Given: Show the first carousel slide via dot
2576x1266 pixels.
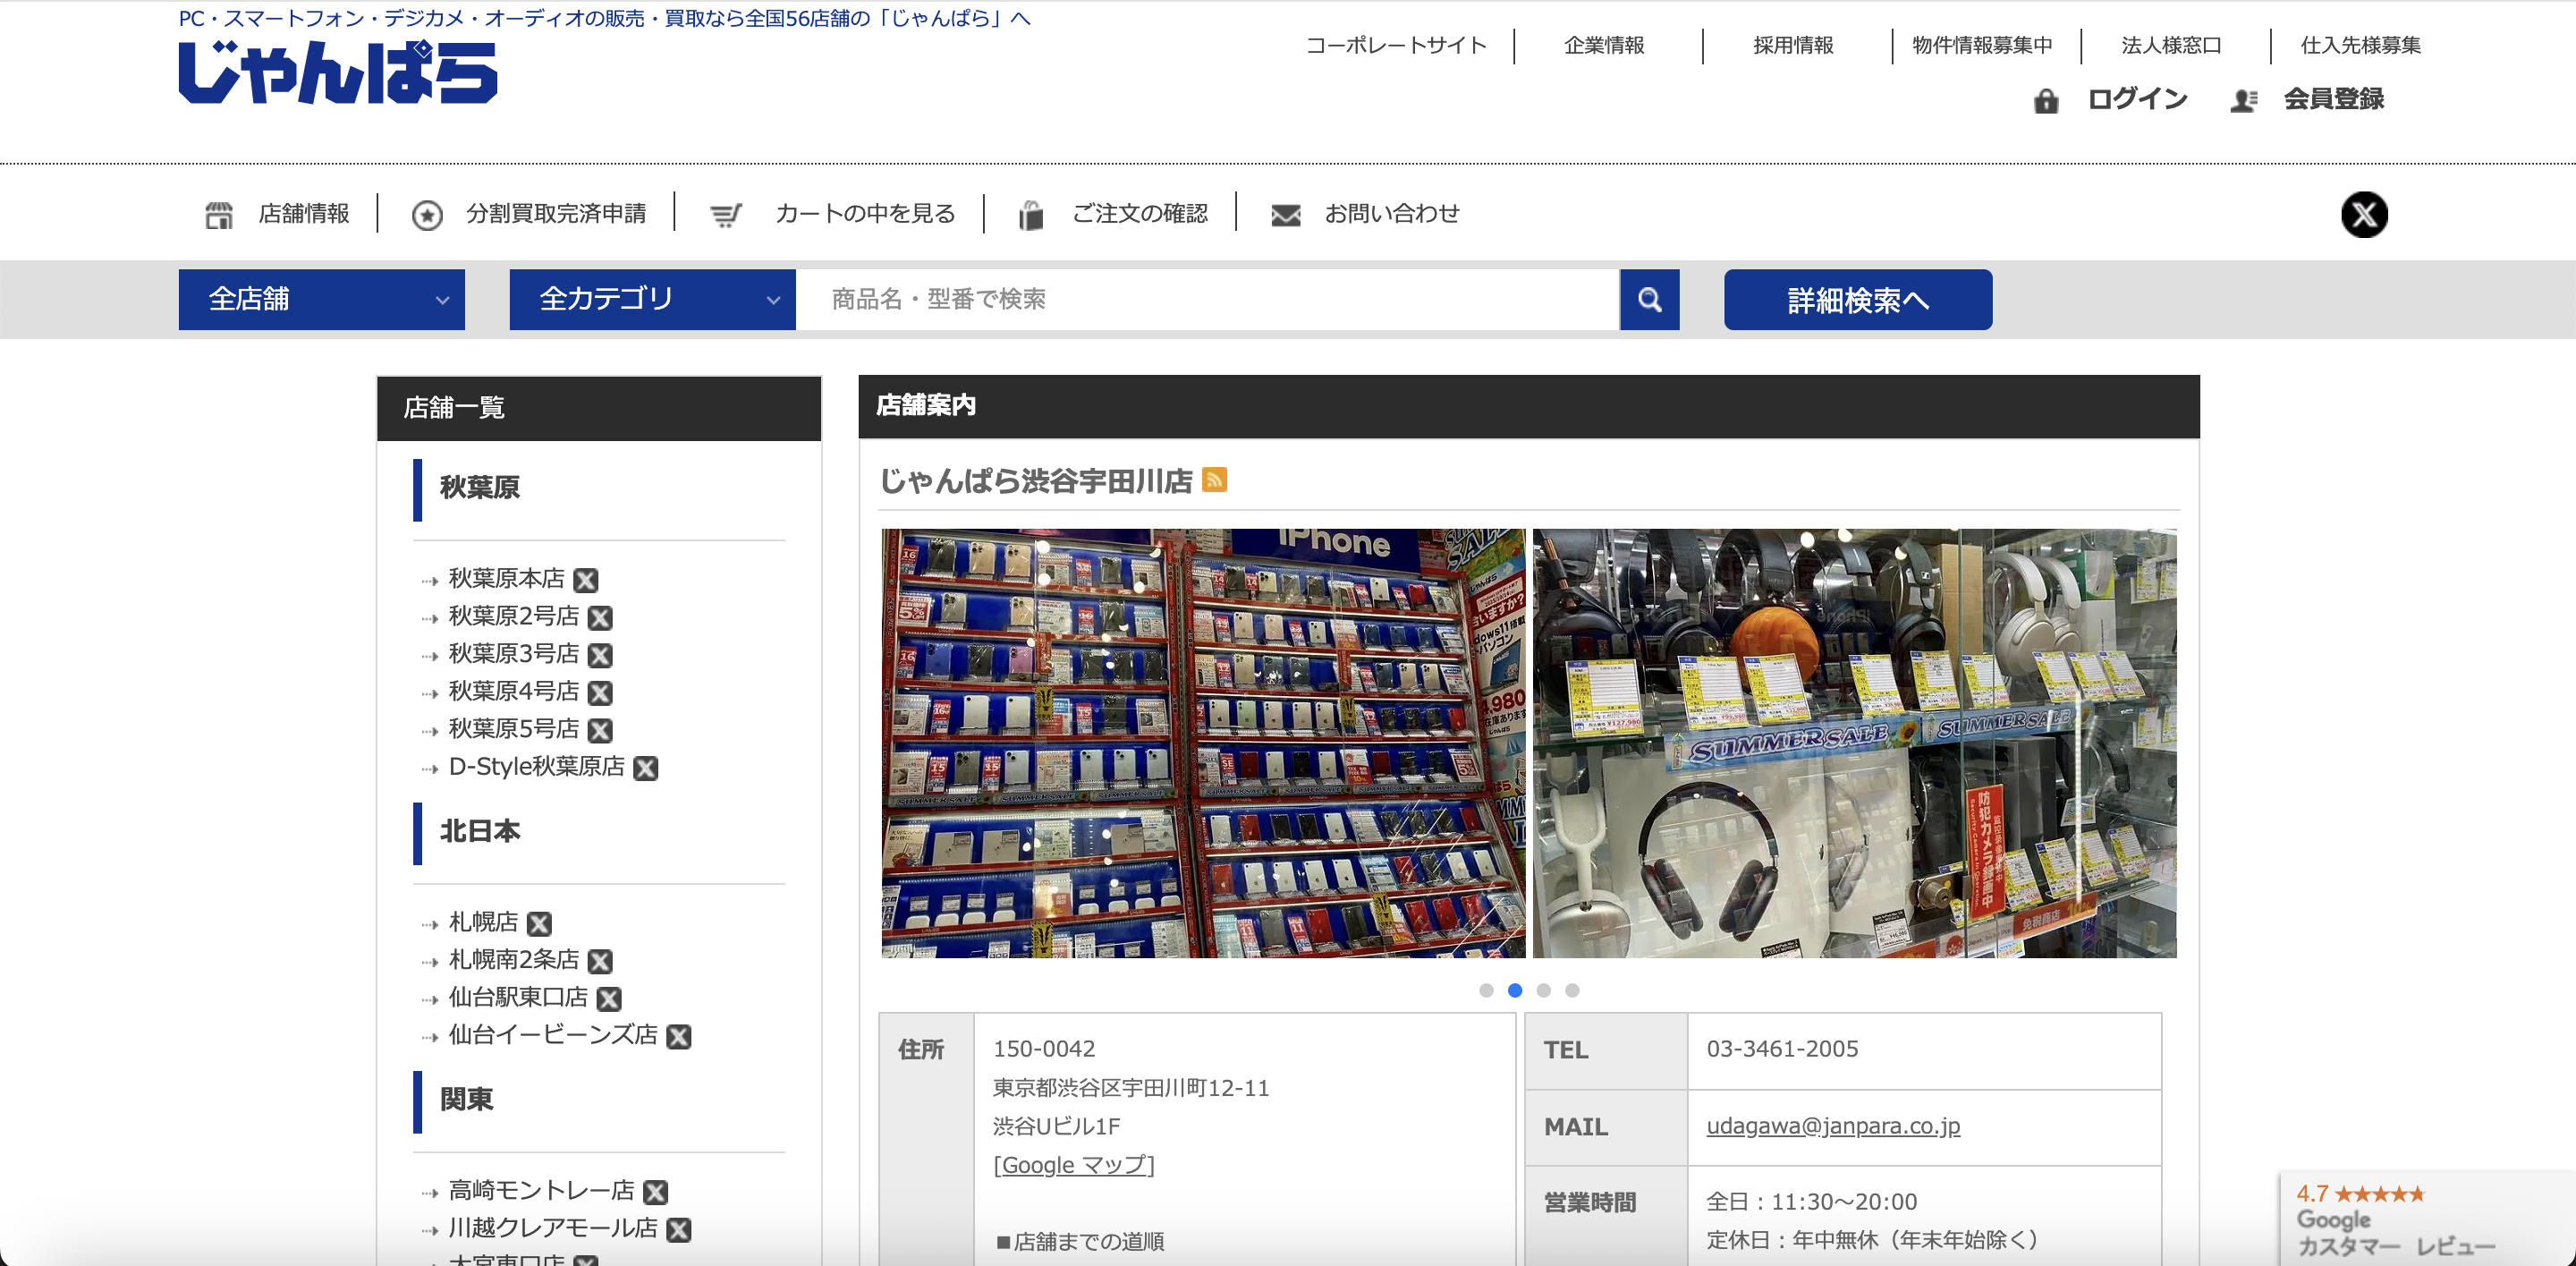Looking at the screenshot, I should tap(1486, 990).
